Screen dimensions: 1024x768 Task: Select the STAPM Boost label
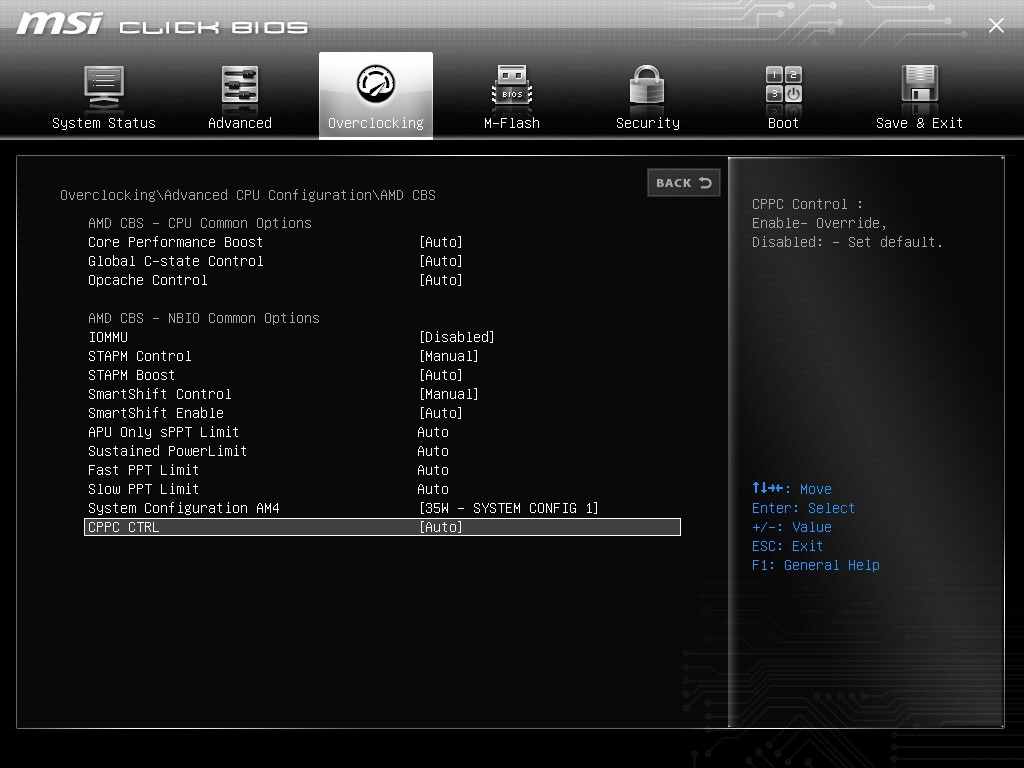131,375
